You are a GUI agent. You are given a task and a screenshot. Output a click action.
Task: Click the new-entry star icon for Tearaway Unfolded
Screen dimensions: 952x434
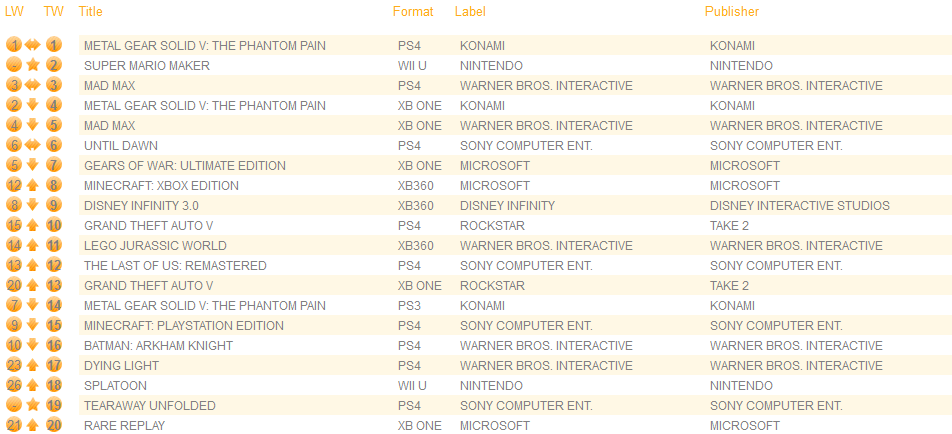(33, 406)
